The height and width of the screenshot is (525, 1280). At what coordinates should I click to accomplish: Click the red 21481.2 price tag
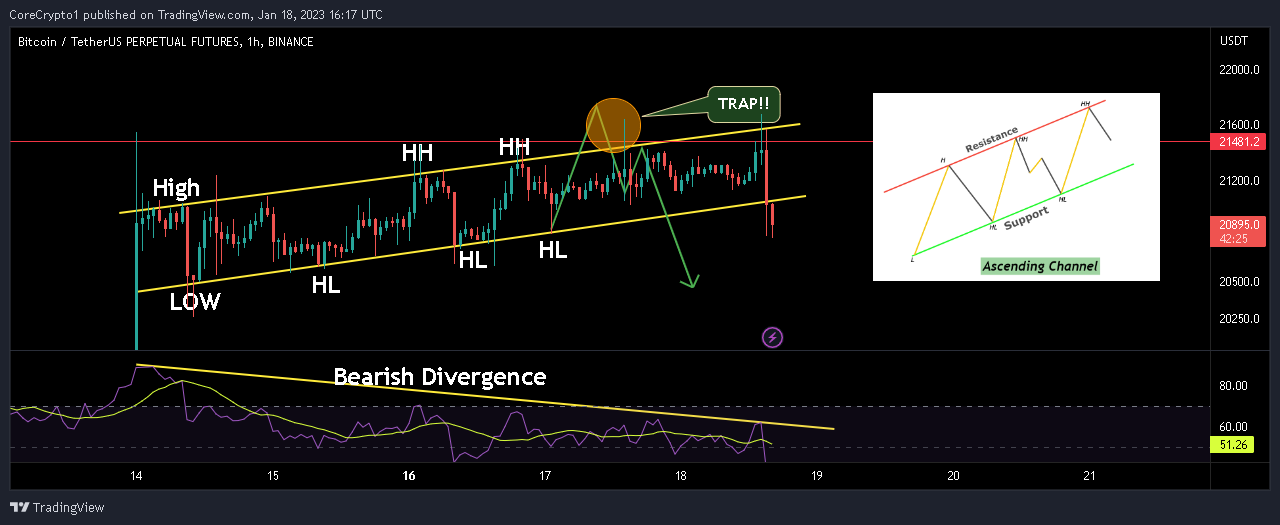[1238, 142]
